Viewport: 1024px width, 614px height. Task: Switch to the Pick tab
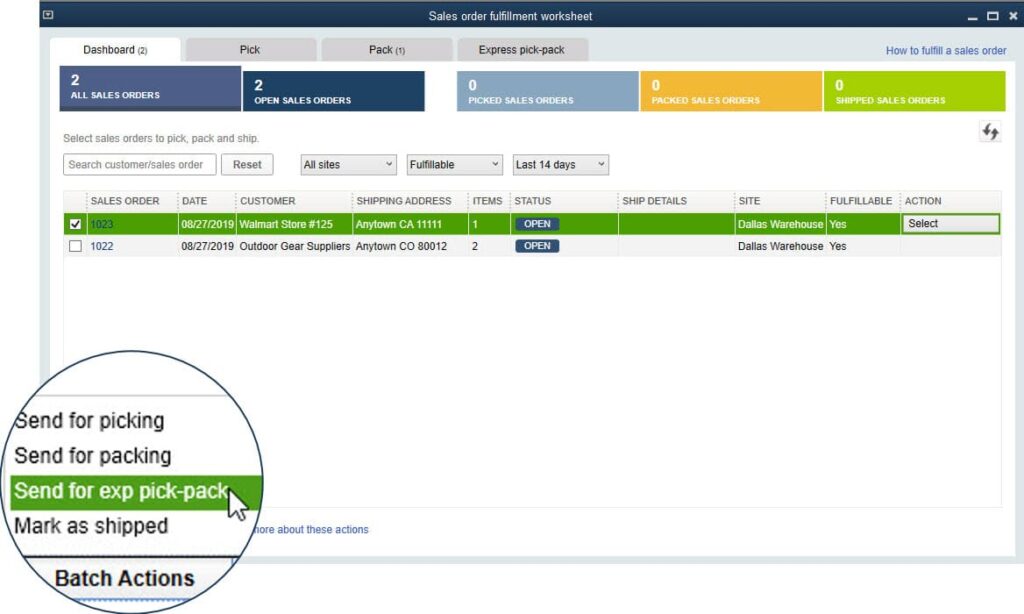click(250, 50)
